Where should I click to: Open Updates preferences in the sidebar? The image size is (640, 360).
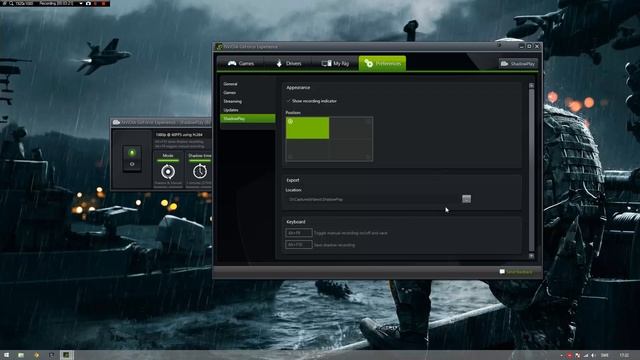[247, 110]
